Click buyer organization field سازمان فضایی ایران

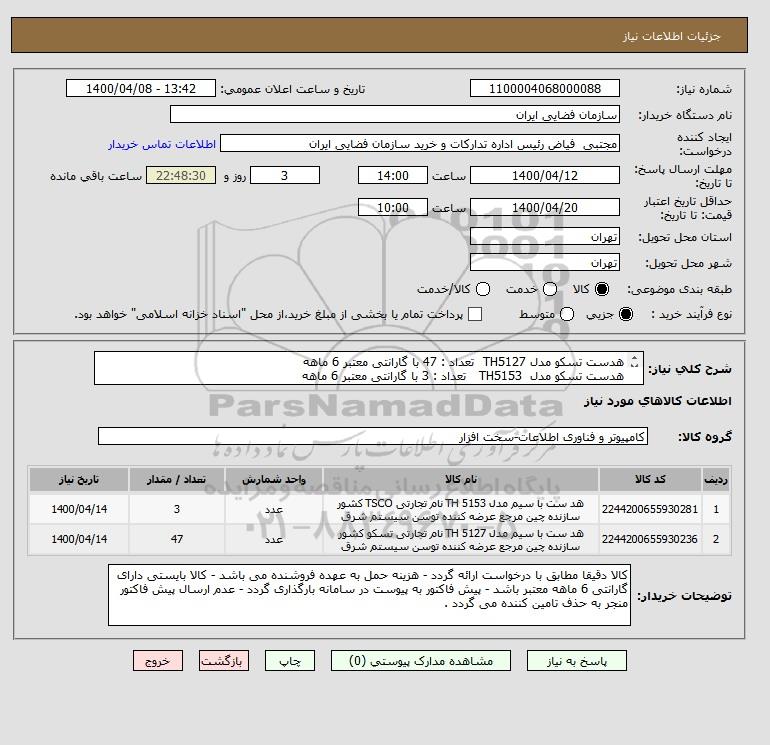click(395, 114)
